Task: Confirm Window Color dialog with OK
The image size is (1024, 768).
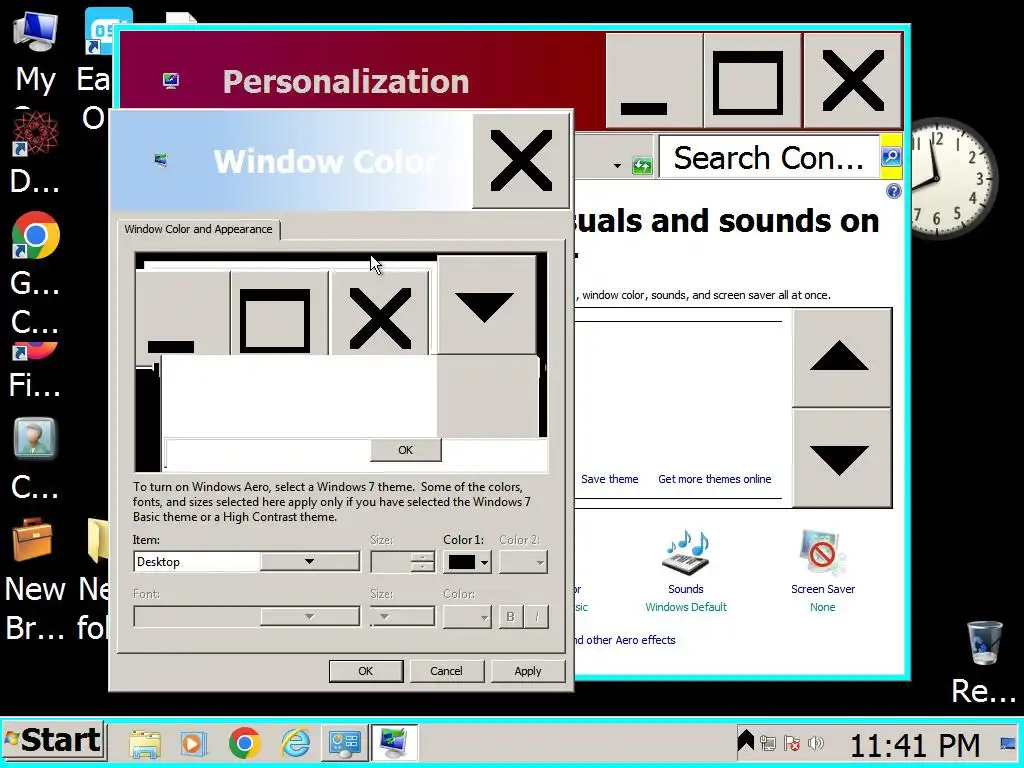Action: pos(366,671)
